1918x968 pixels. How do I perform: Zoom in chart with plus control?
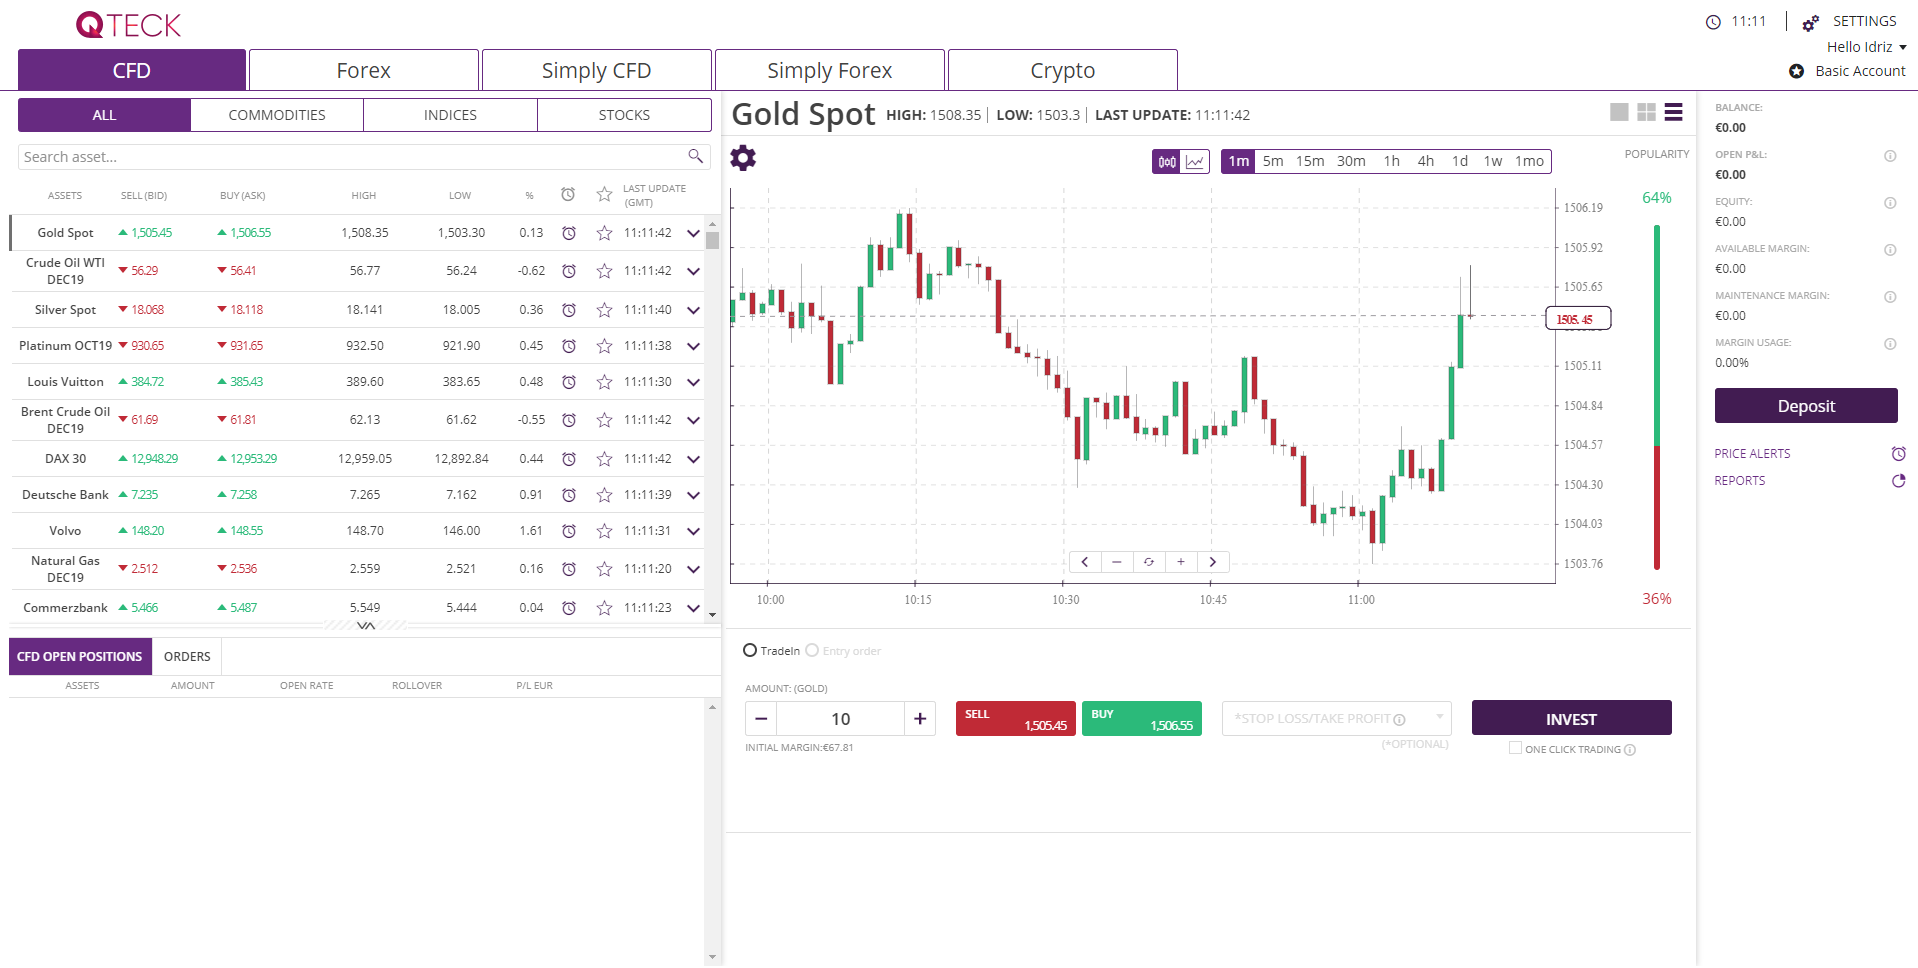[1181, 562]
